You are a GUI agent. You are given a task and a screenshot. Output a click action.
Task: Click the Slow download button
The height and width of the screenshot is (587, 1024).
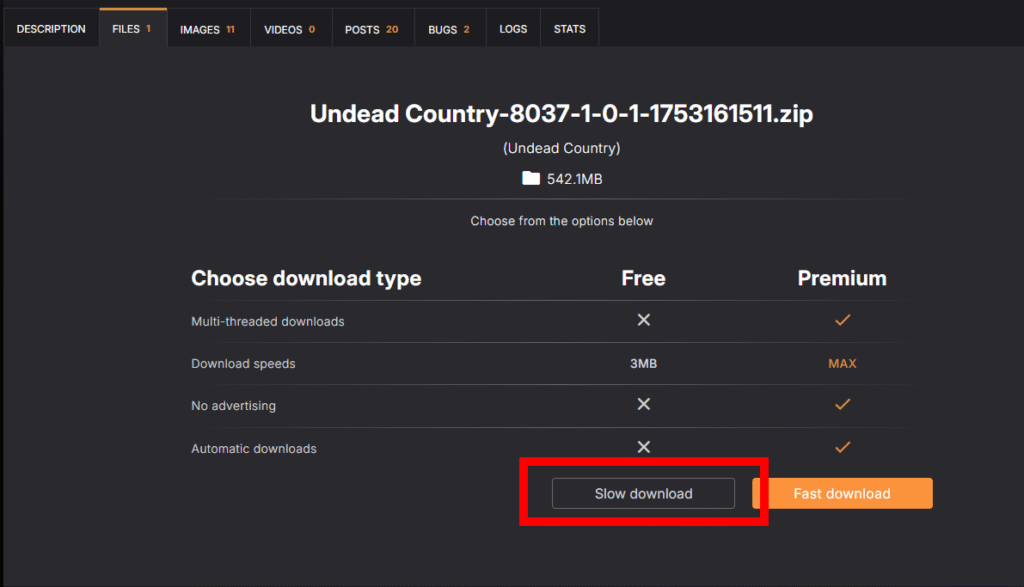click(643, 494)
